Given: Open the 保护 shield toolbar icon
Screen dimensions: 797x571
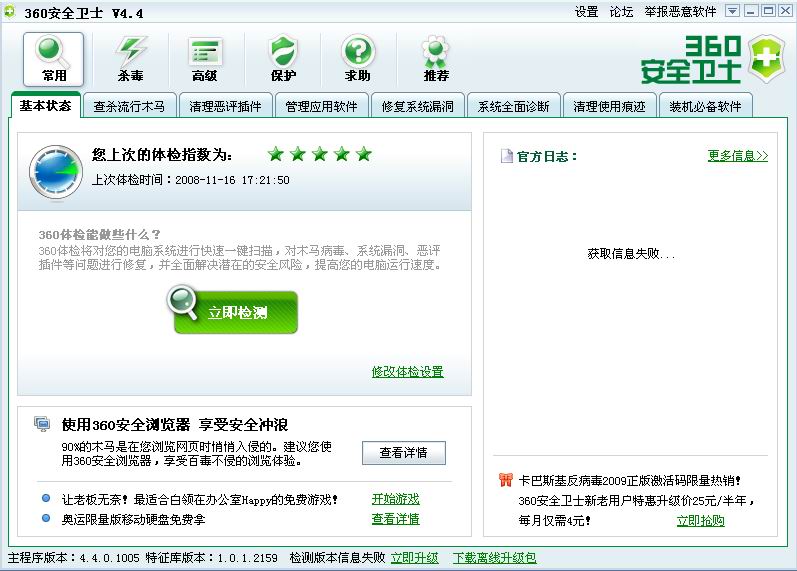Looking at the screenshot, I should [x=283, y=58].
